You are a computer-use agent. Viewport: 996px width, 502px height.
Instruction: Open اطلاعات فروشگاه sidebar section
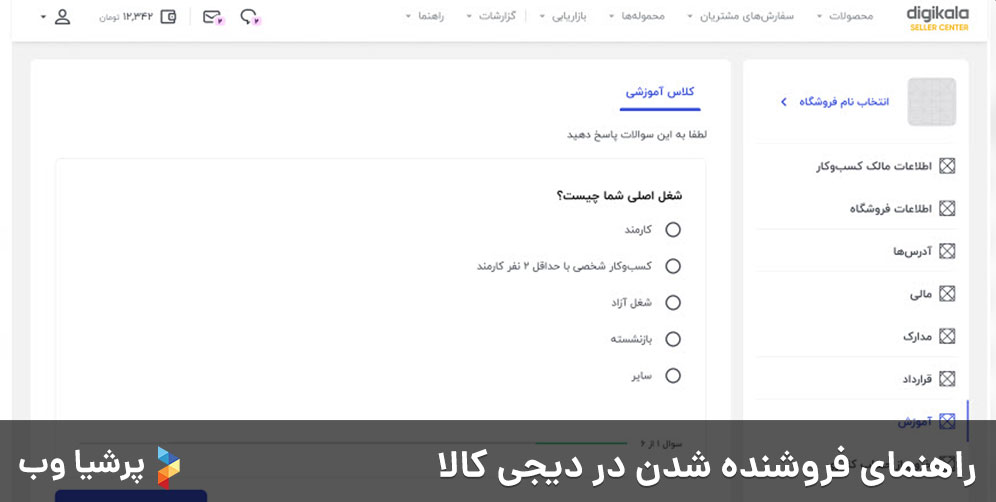[x=891, y=208]
